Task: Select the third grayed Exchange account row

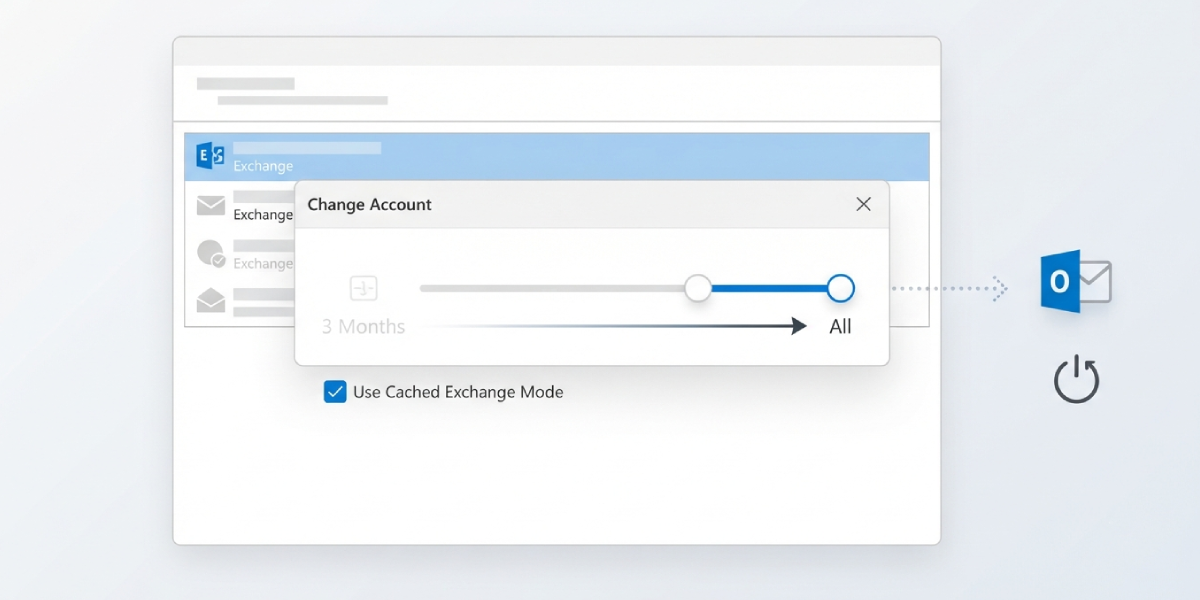Action: [x=241, y=255]
